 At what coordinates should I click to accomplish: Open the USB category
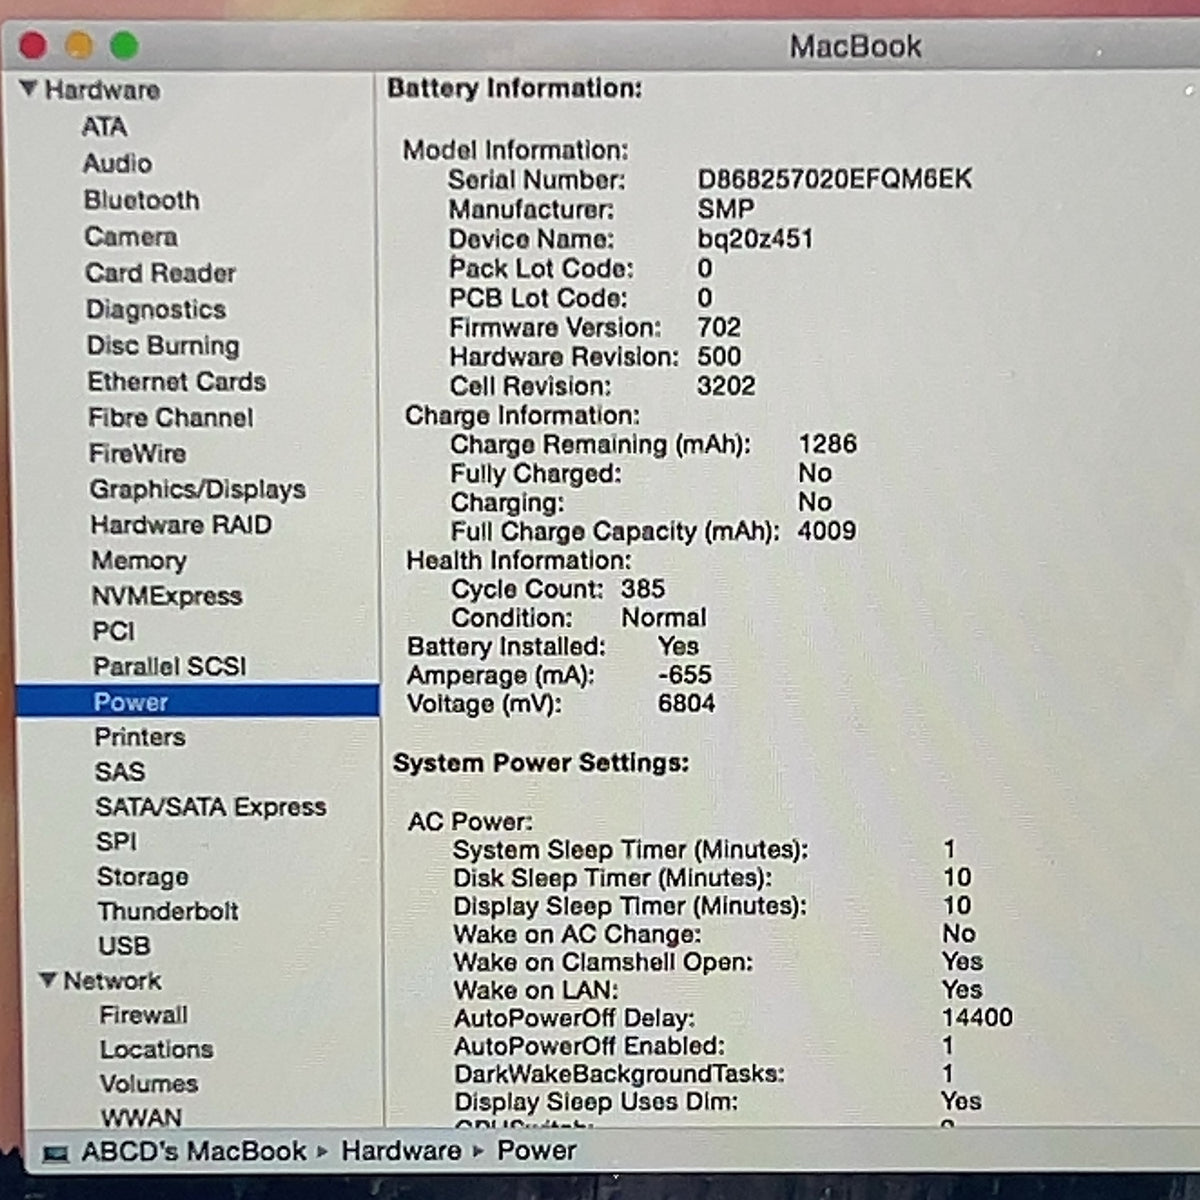coord(124,945)
